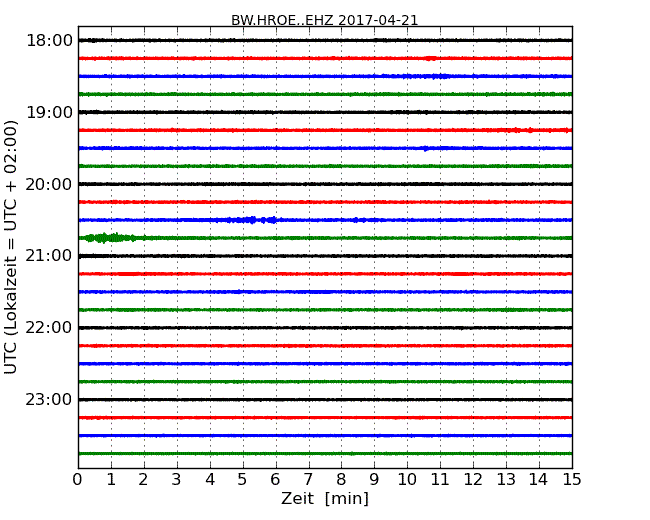
Task: Click the UTC Lokalzeit y-axis label
Action: [x=10, y=247]
